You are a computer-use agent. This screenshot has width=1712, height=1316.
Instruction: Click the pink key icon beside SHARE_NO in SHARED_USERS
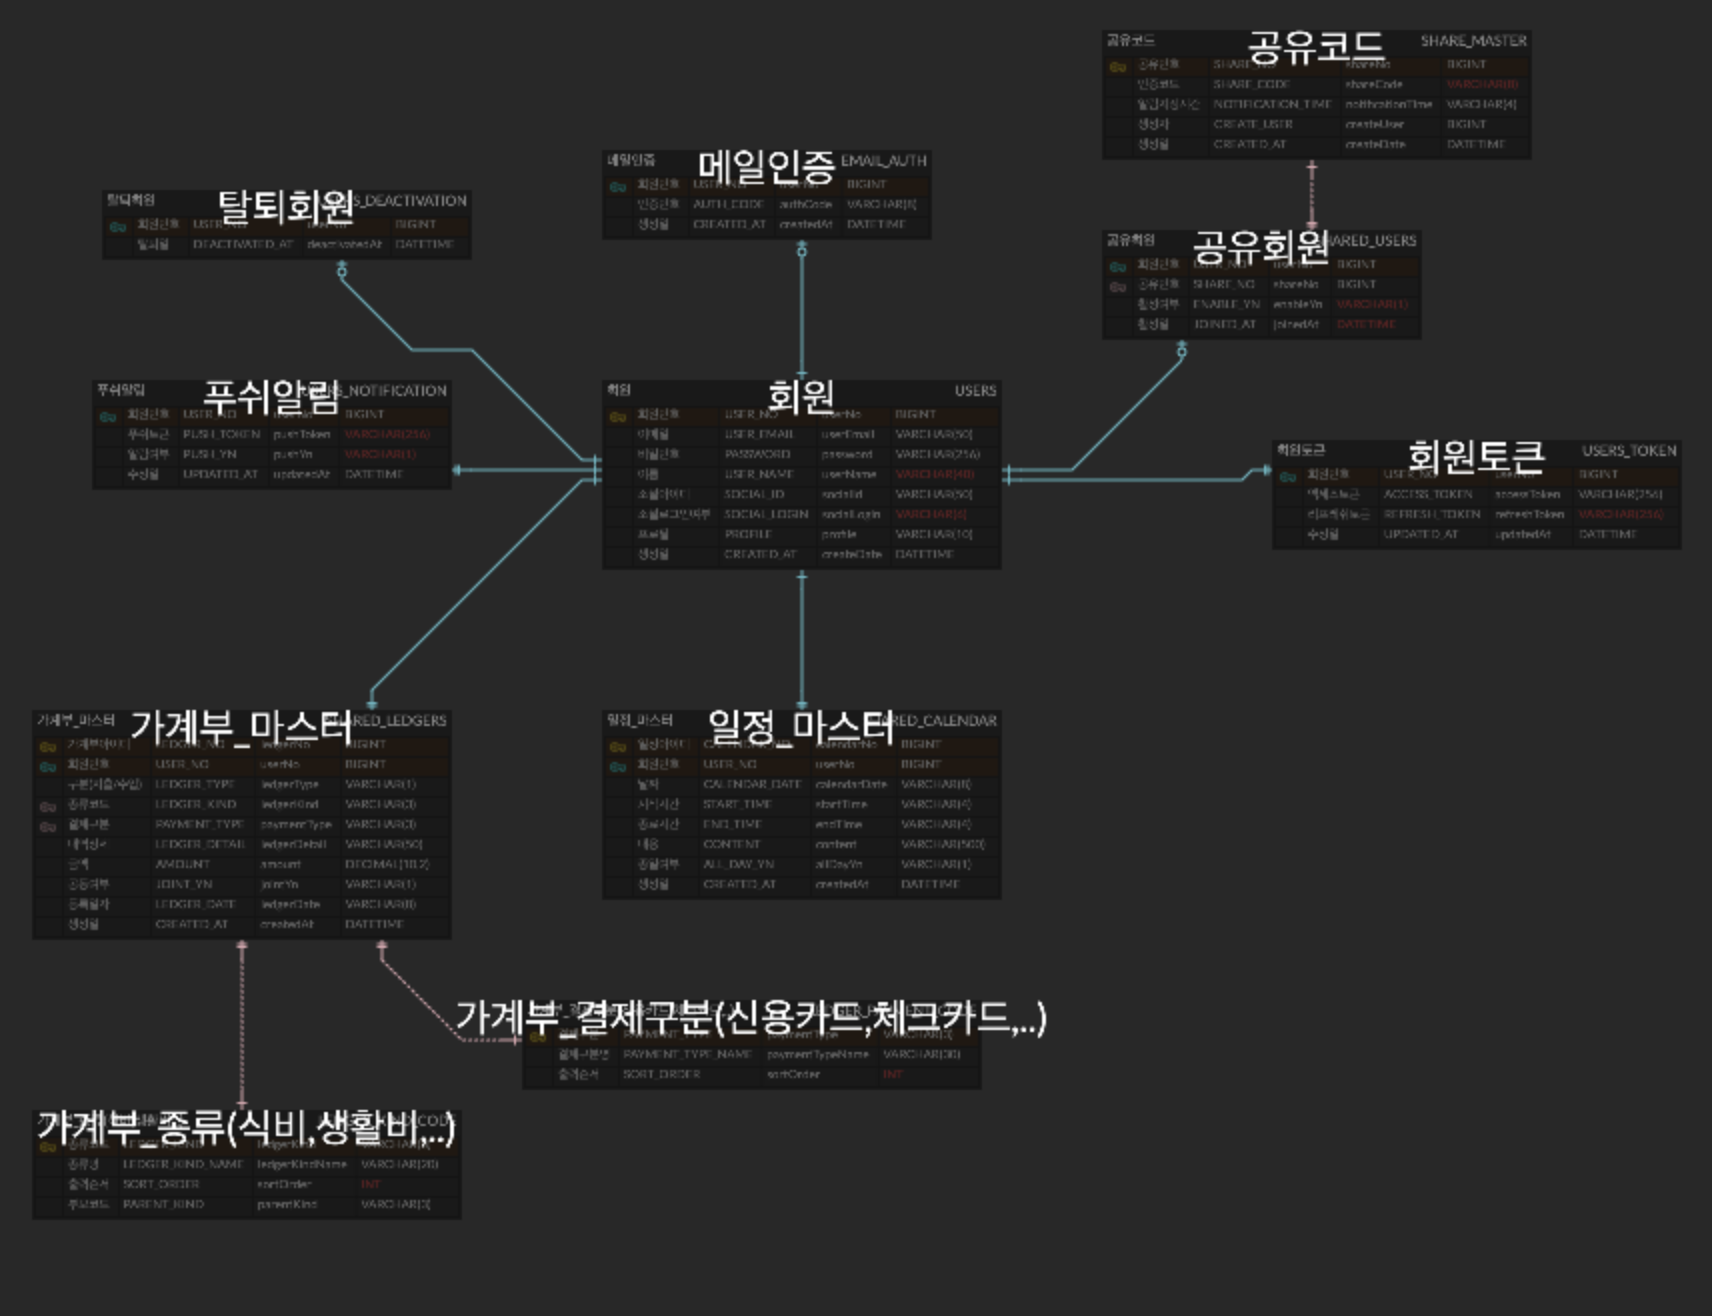(x=1118, y=286)
